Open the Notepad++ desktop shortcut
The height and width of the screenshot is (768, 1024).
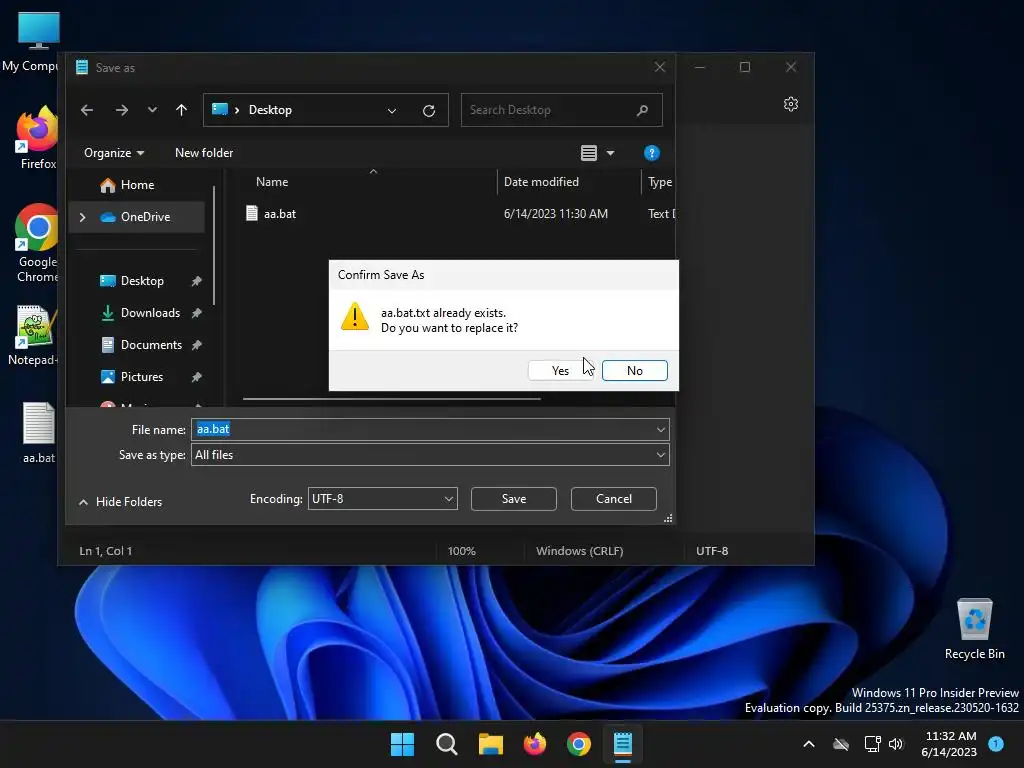[x=36, y=335]
